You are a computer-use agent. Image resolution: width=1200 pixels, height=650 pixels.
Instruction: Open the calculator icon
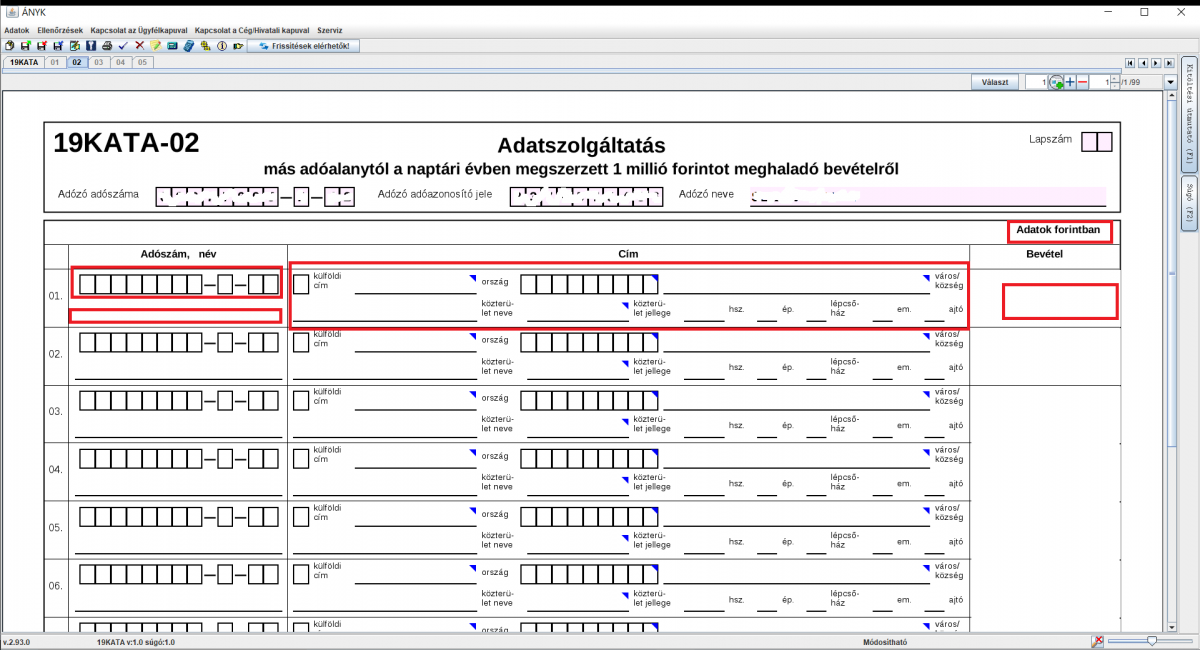pyautogui.click(x=189, y=46)
